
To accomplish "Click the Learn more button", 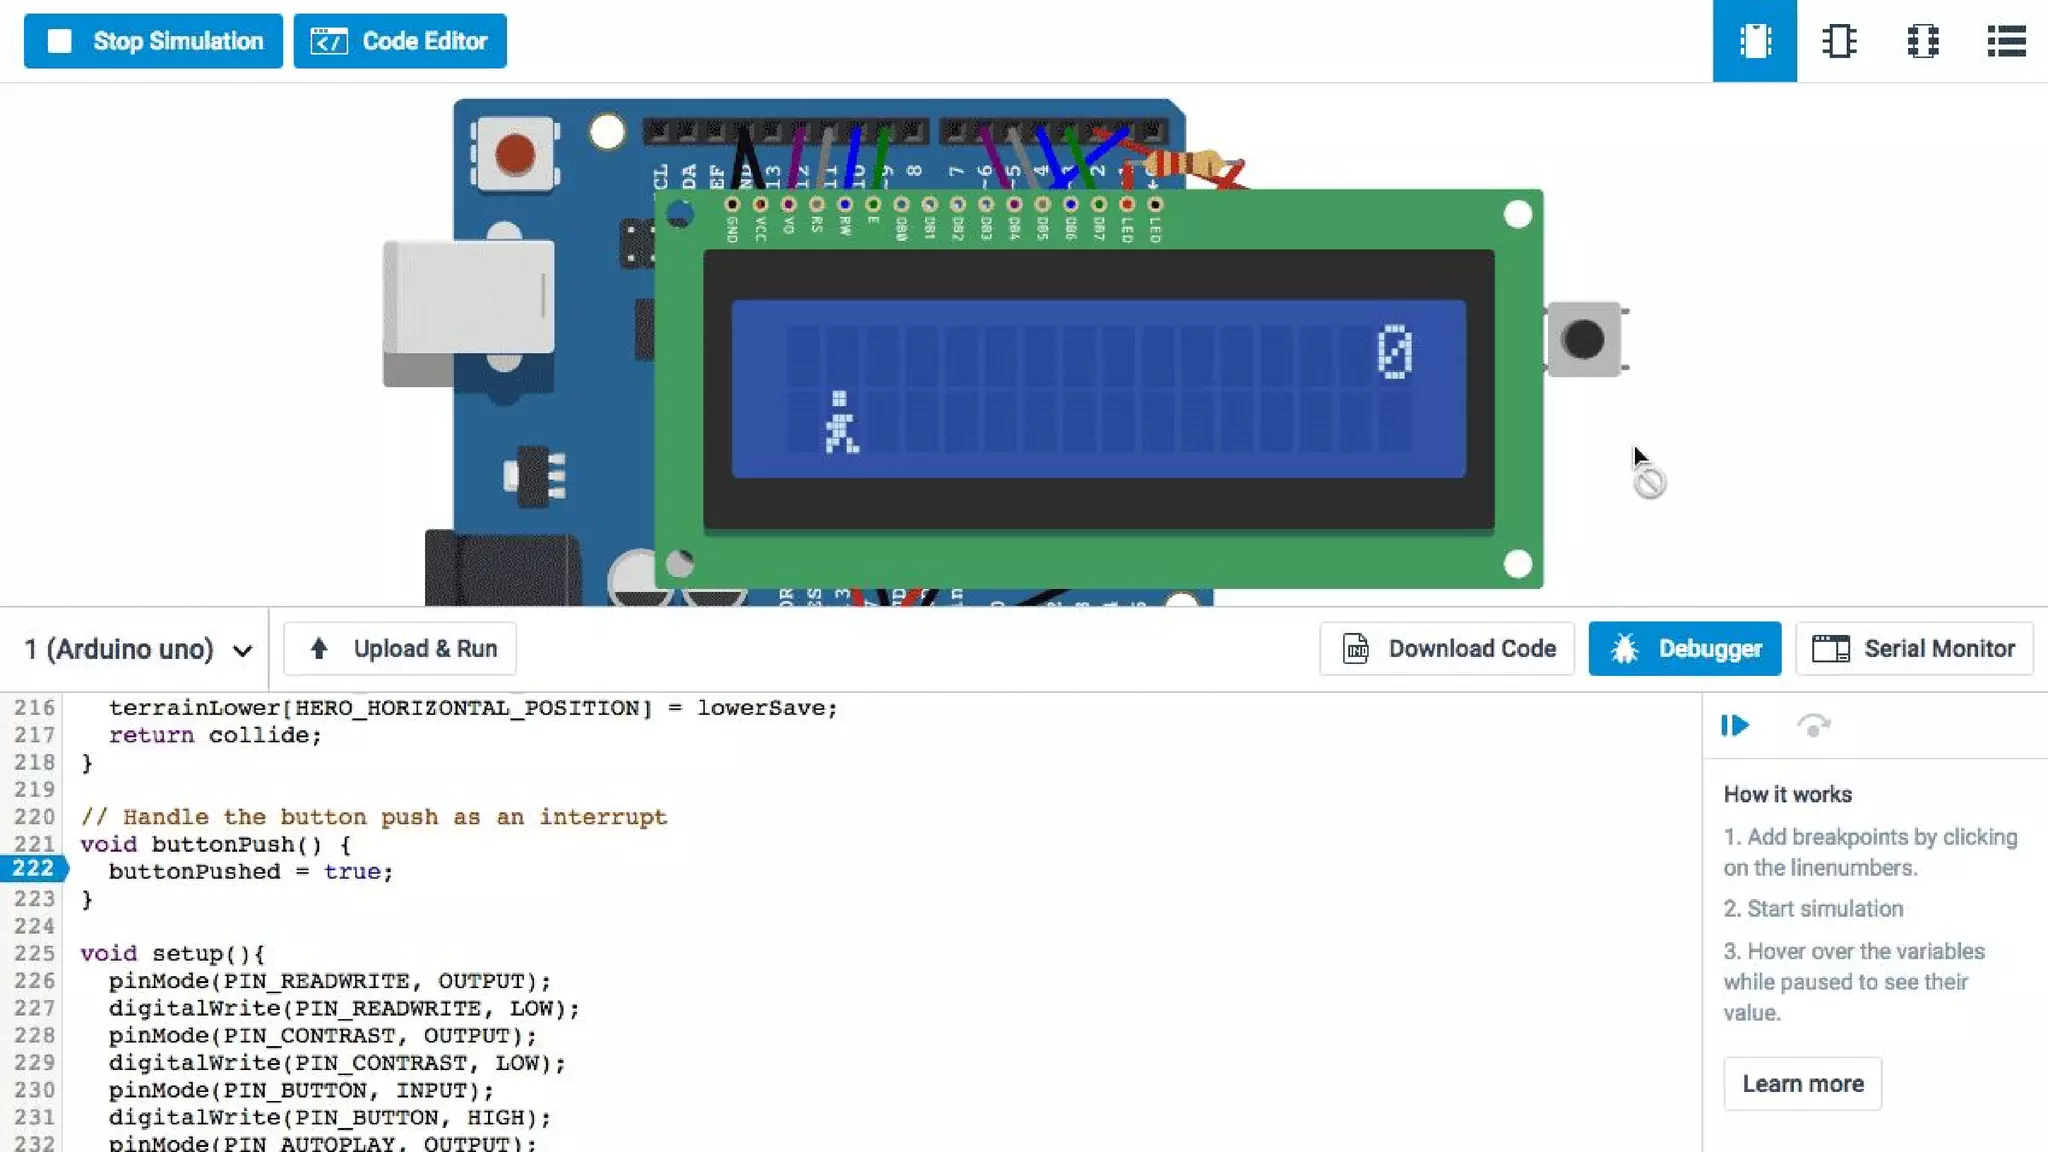I will [1802, 1084].
